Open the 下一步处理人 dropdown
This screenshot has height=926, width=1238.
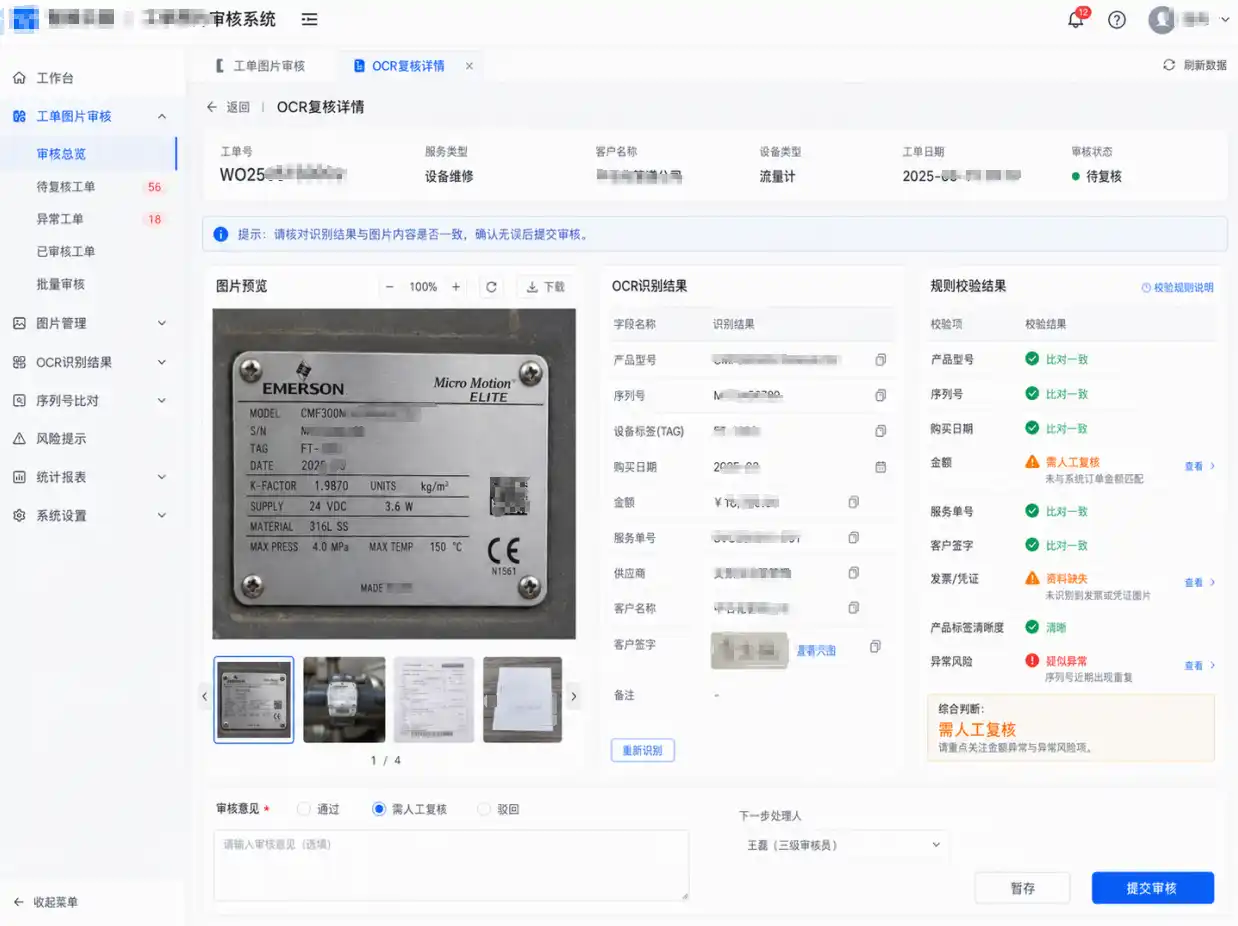843,845
